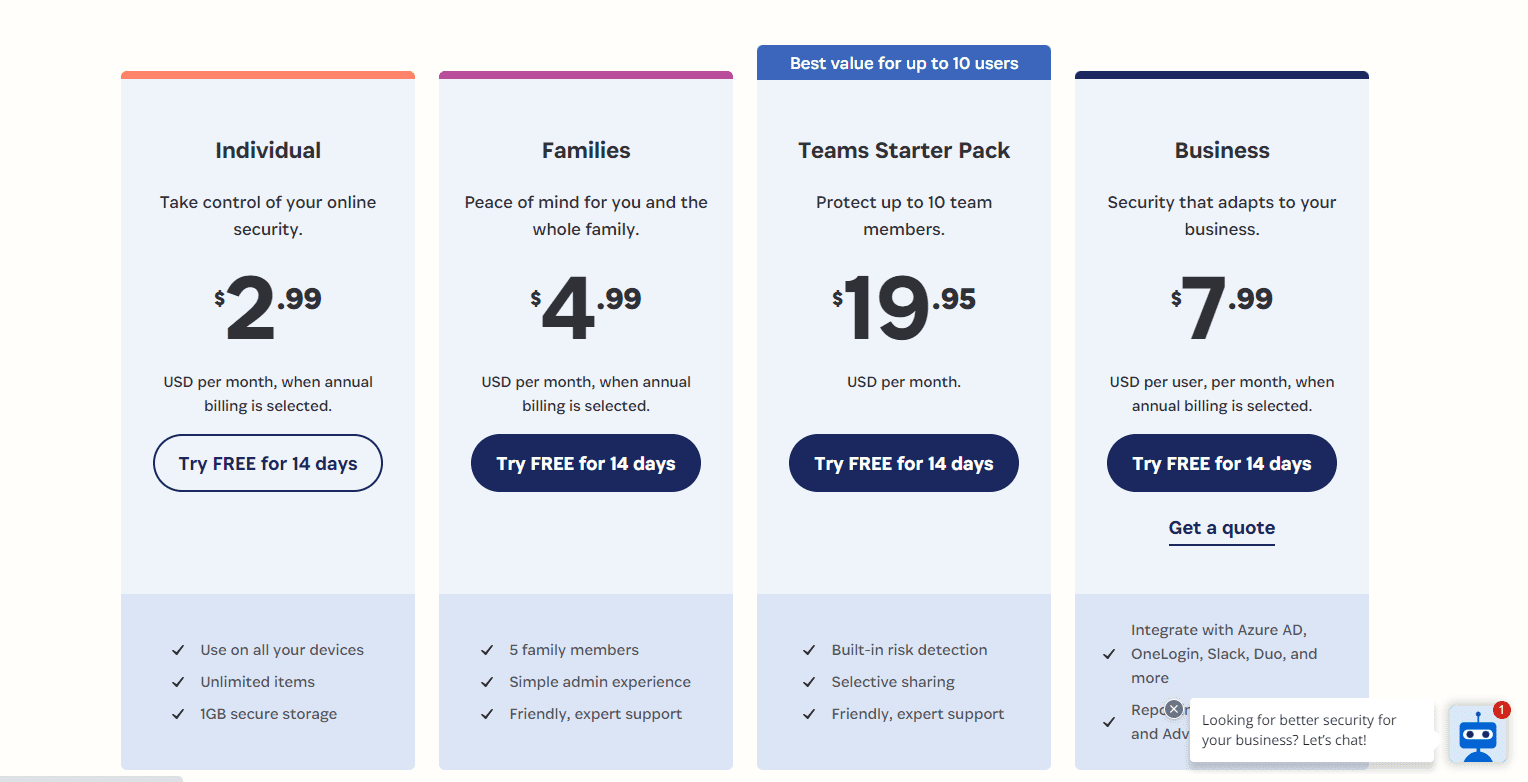Click the Families plan $4.99 price
This screenshot has height=782, width=1528.
coord(586,306)
